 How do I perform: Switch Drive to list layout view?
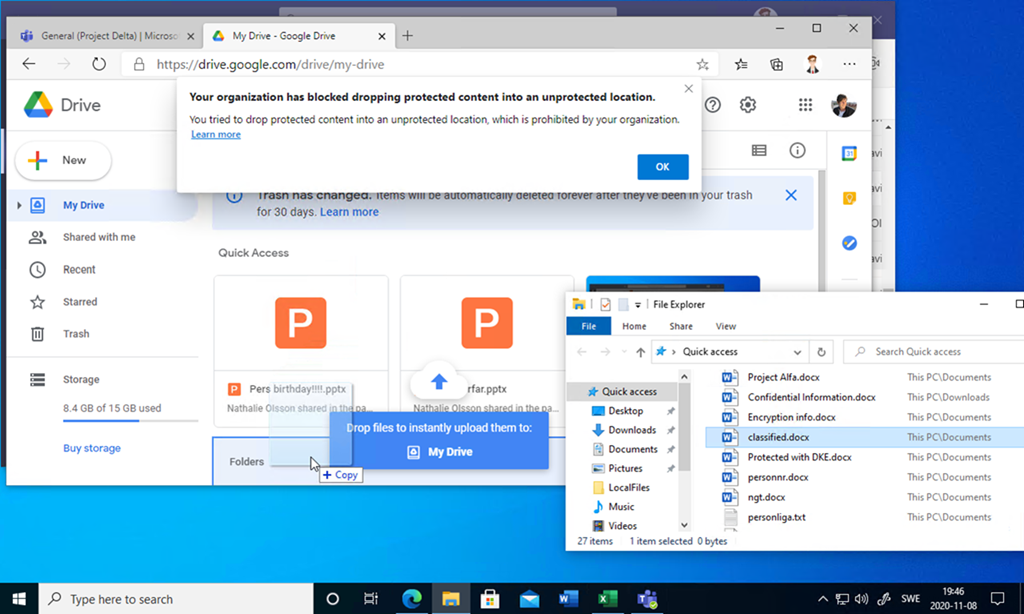759,150
